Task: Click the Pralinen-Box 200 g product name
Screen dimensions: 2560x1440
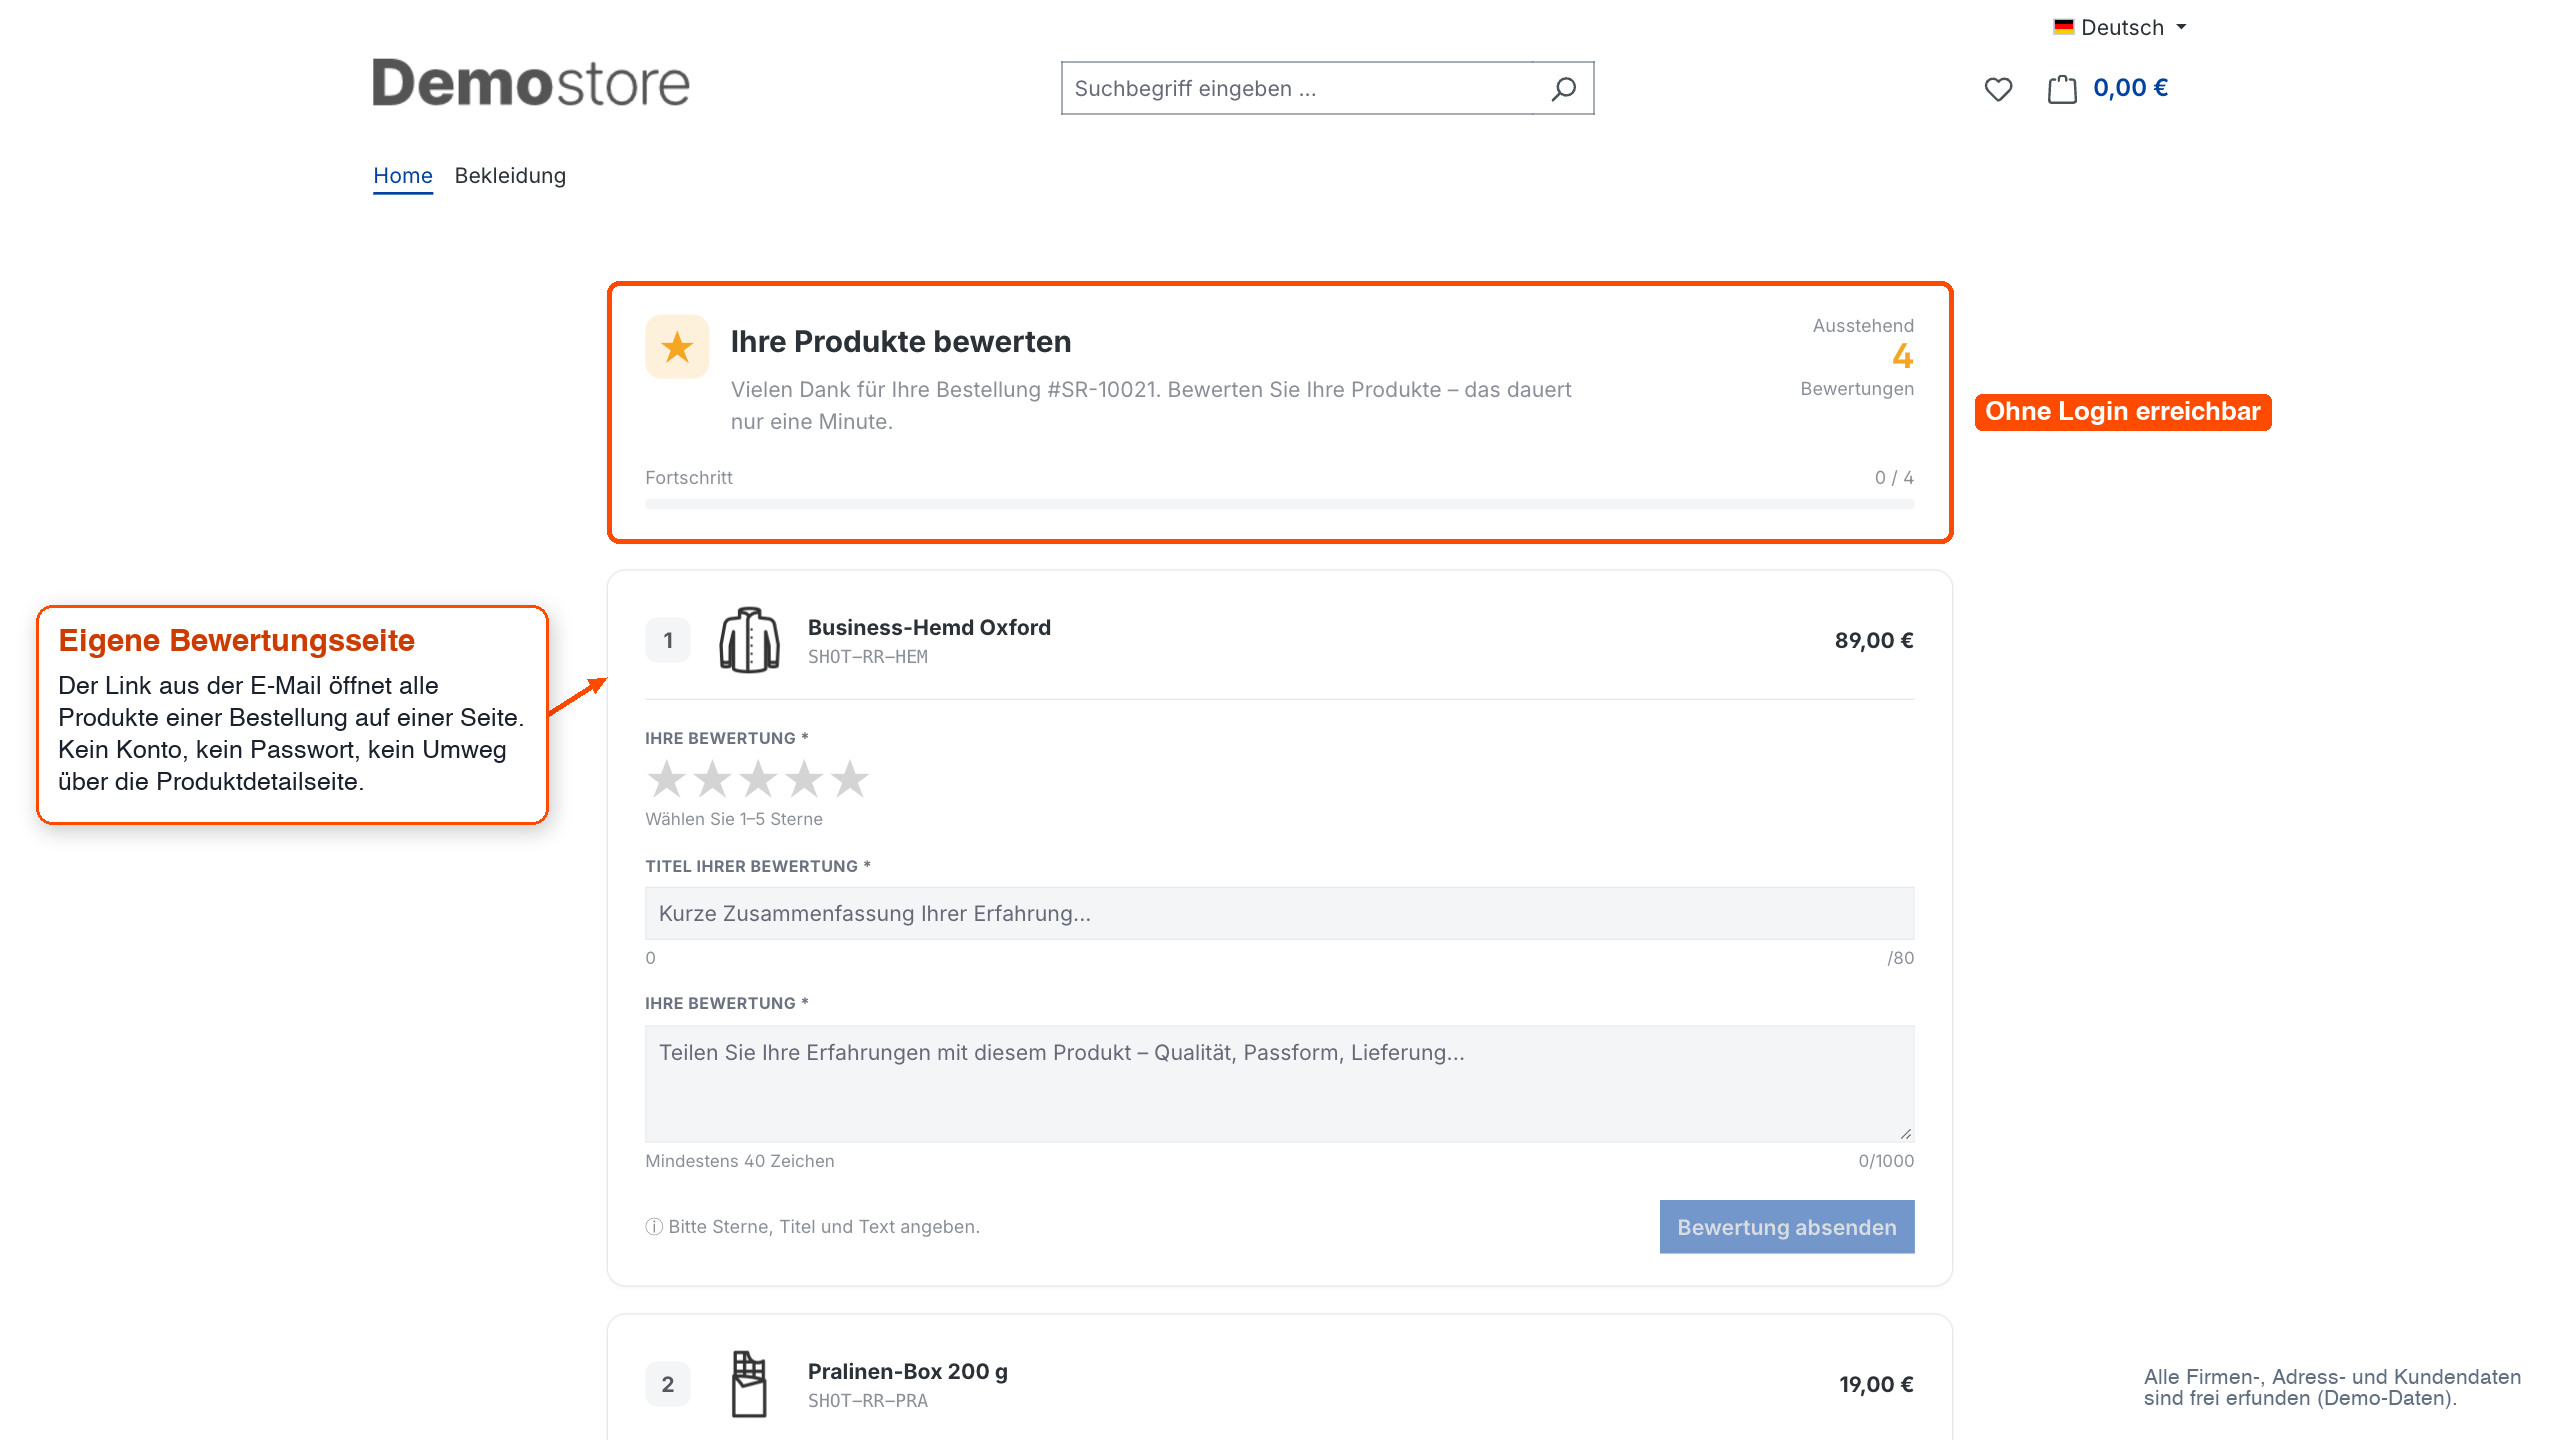Action: point(908,1371)
